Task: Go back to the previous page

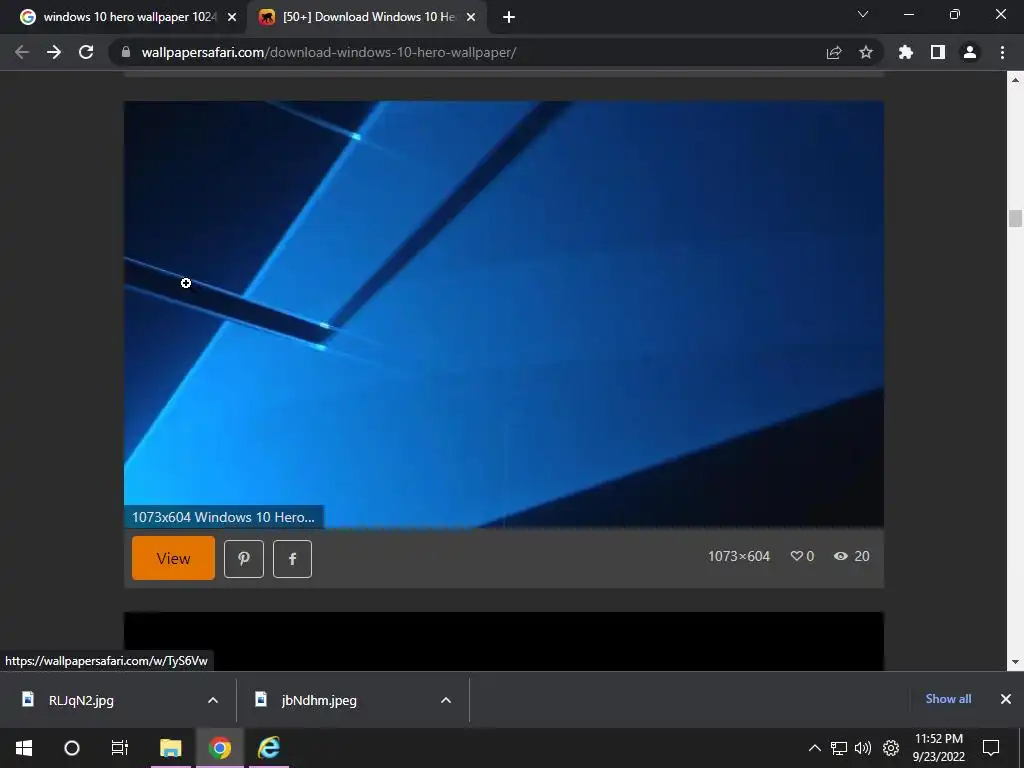Action: click(22, 52)
